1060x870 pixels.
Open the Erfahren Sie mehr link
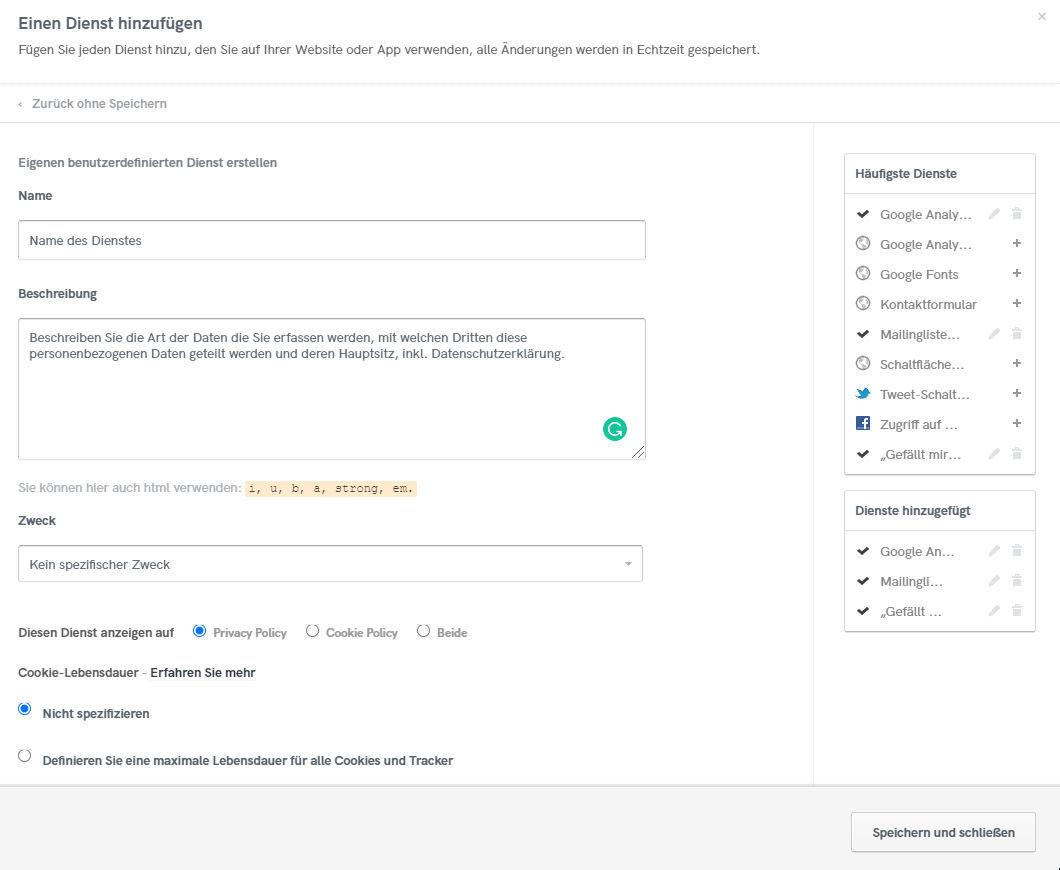point(202,673)
